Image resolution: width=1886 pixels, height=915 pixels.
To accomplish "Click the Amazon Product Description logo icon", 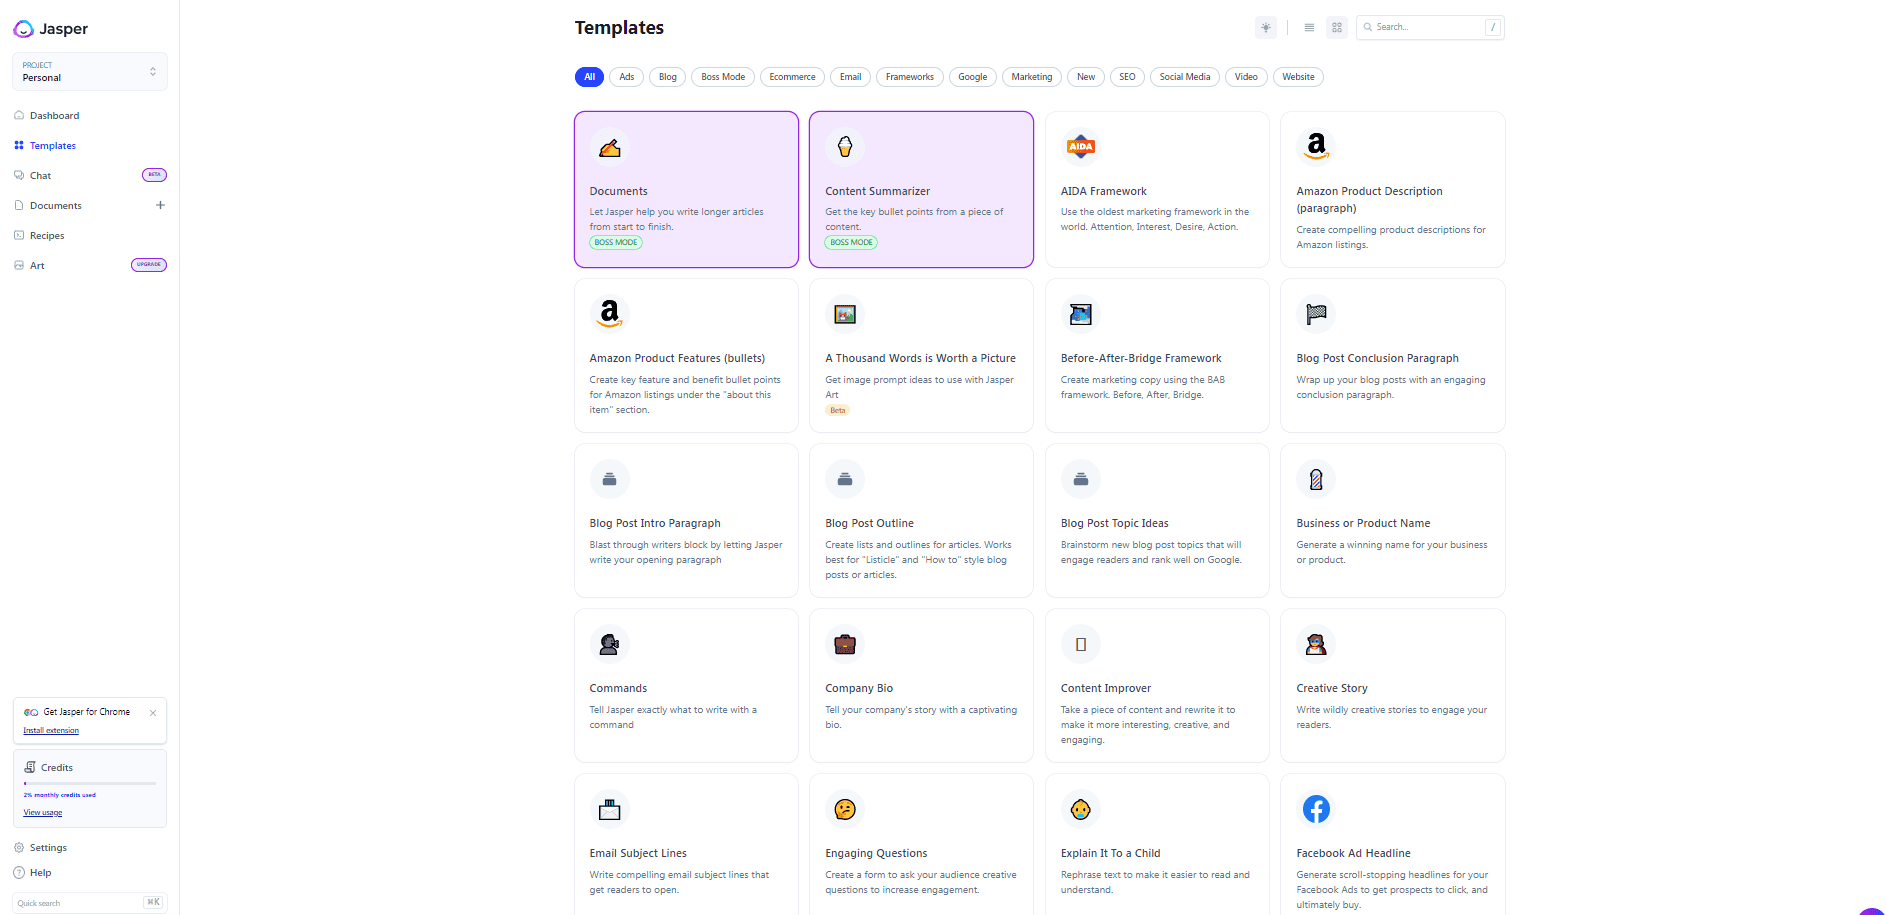I will click(1316, 147).
